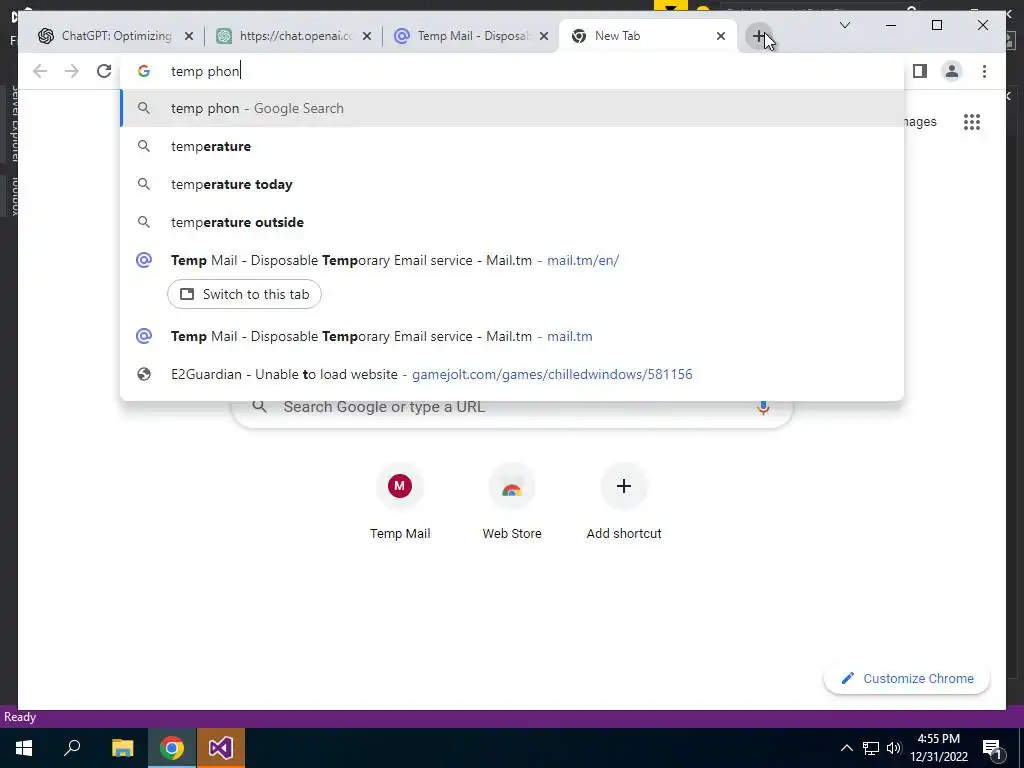Click the 'Switch to this tab' button
This screenshot has height=768, width=1024.
pyautogui.click(x=244, y=294)
